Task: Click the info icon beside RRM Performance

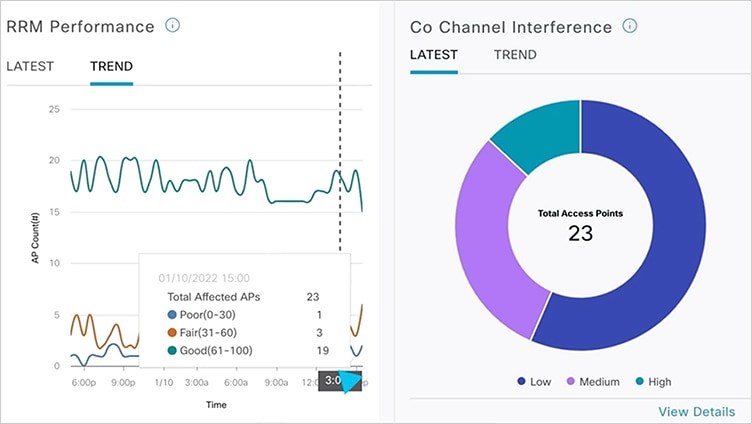Action: click(x=172, y=25)
